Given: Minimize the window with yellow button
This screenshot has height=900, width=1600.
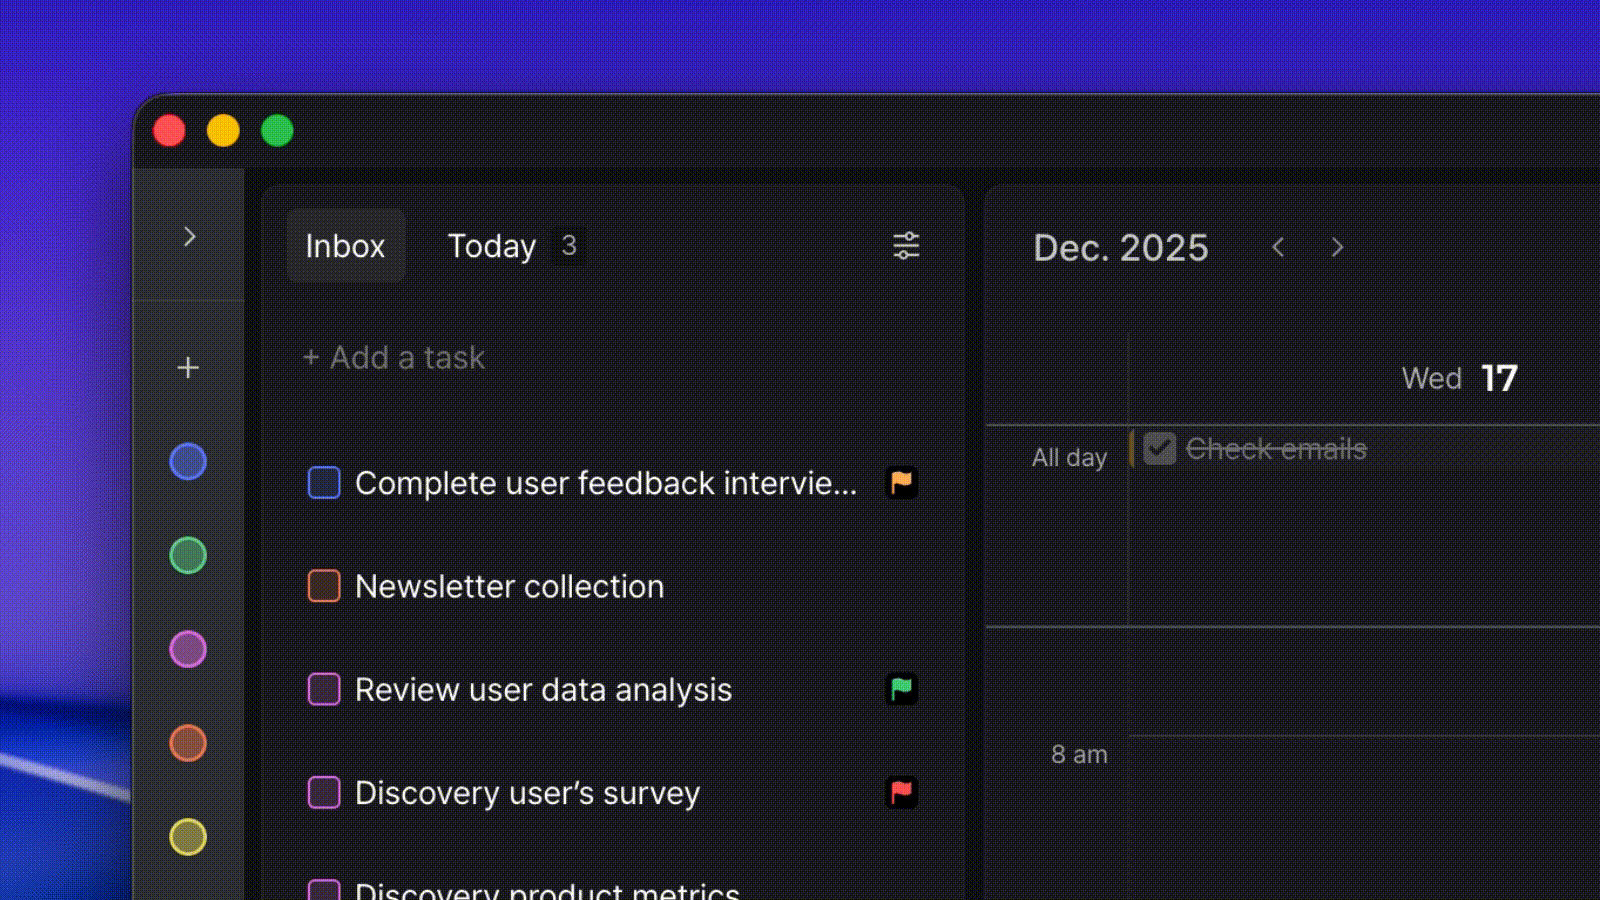Looking at the screenshot, I should [x=223, y=131].
